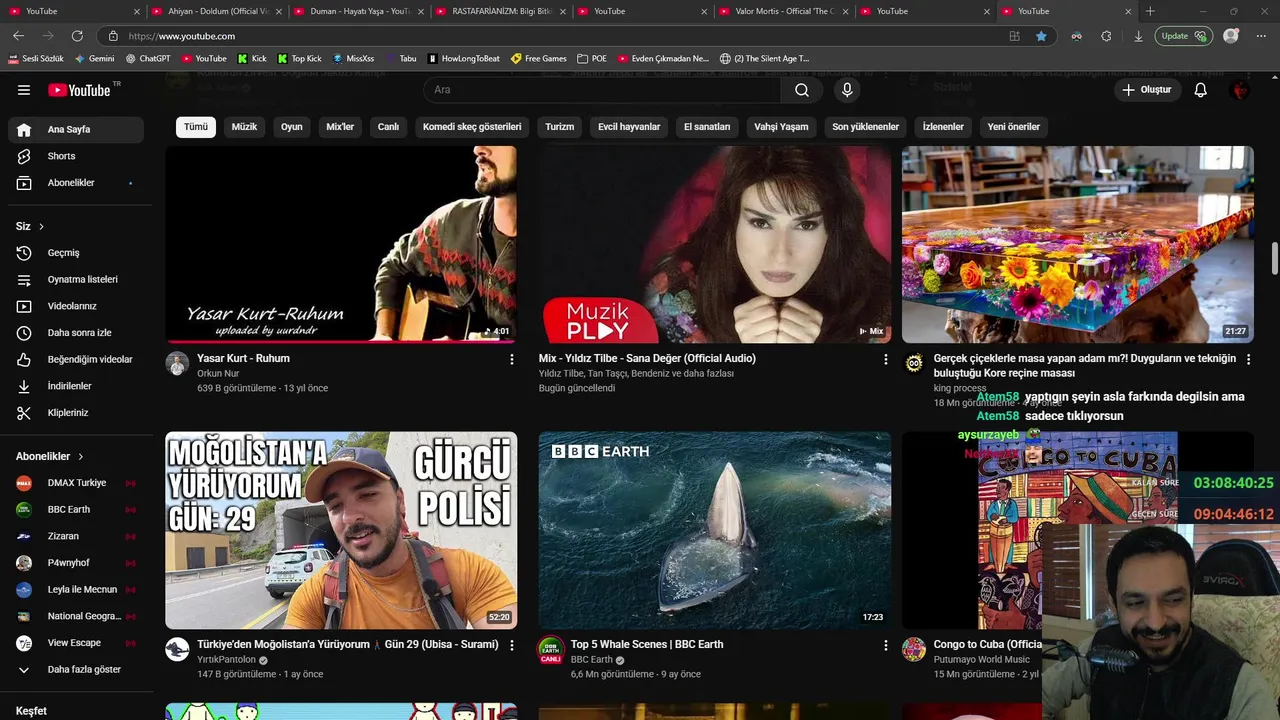The image size is (1280, 720).
Task: Select the Yeni öneriler chip
Action: 1013,127
